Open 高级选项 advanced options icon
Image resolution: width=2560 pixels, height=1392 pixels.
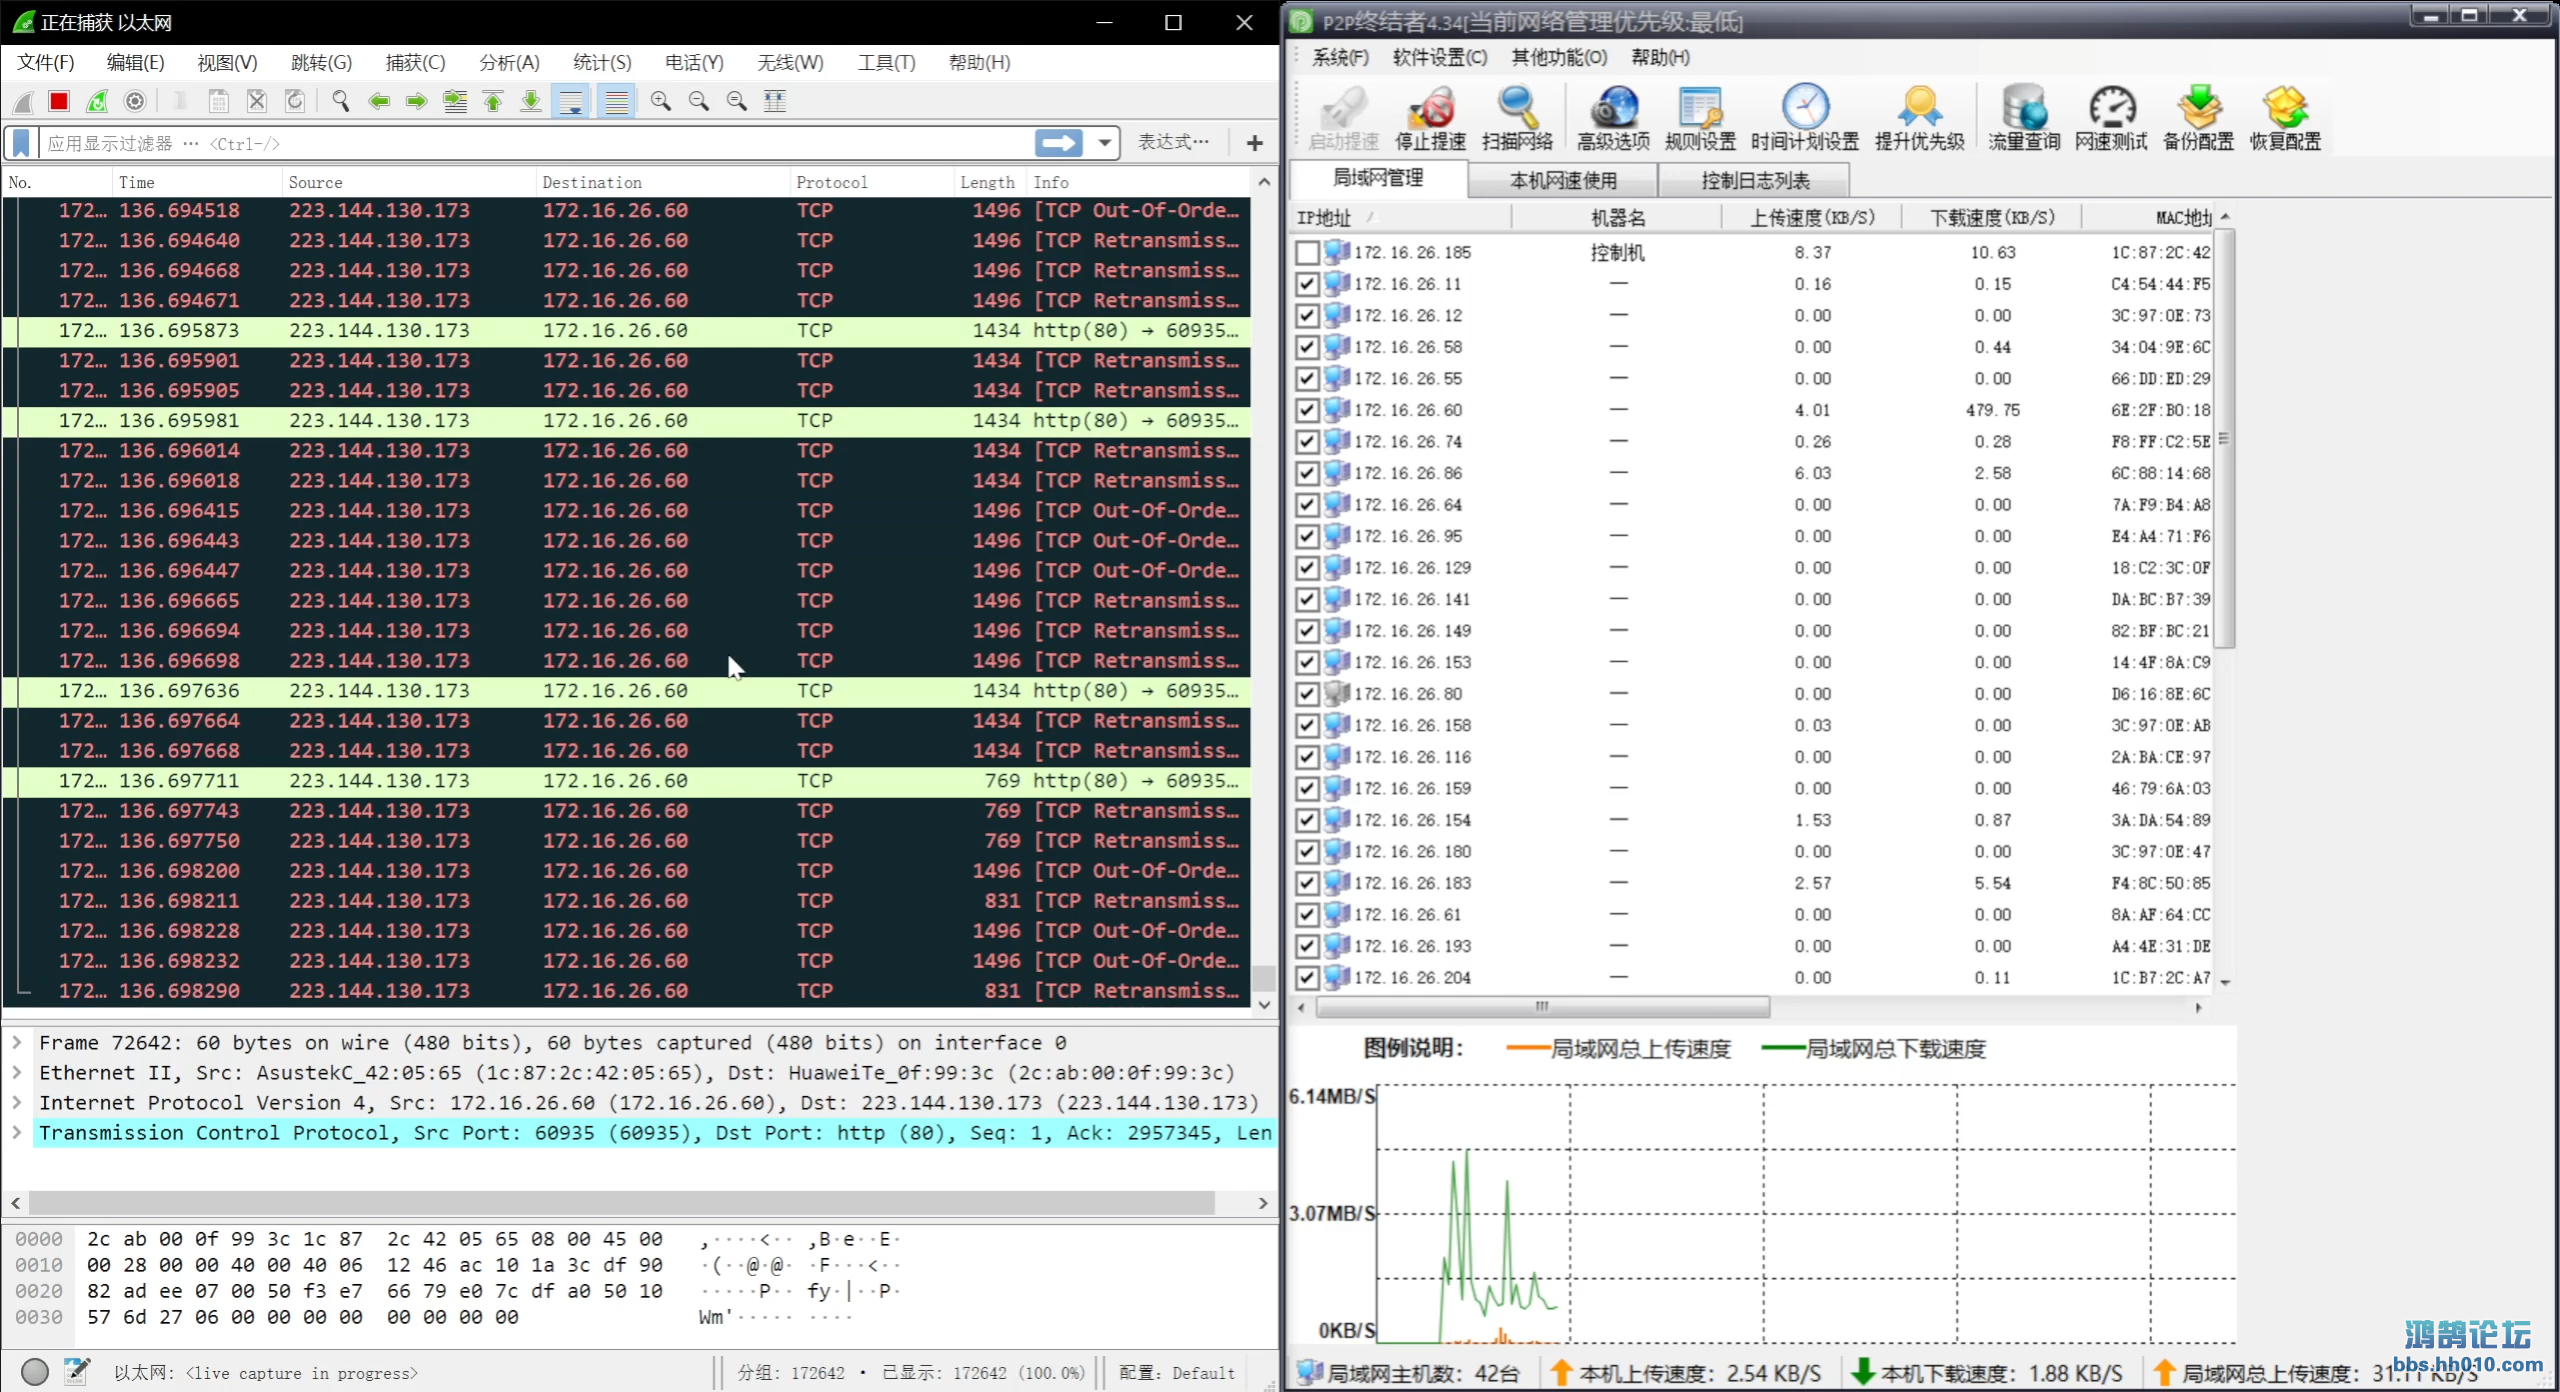click(x=1613, y=118)
